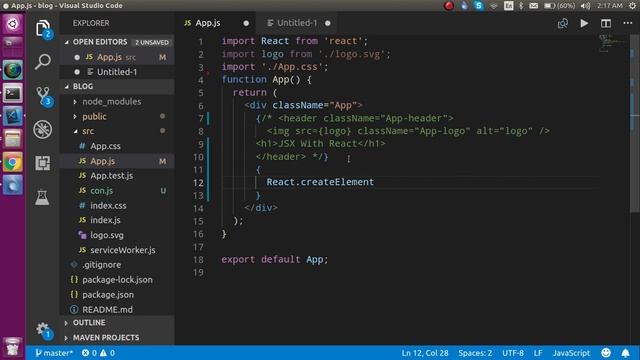
Task: Click the editor minimap preview
Action: pyautogui.click(x=611, y=44)
